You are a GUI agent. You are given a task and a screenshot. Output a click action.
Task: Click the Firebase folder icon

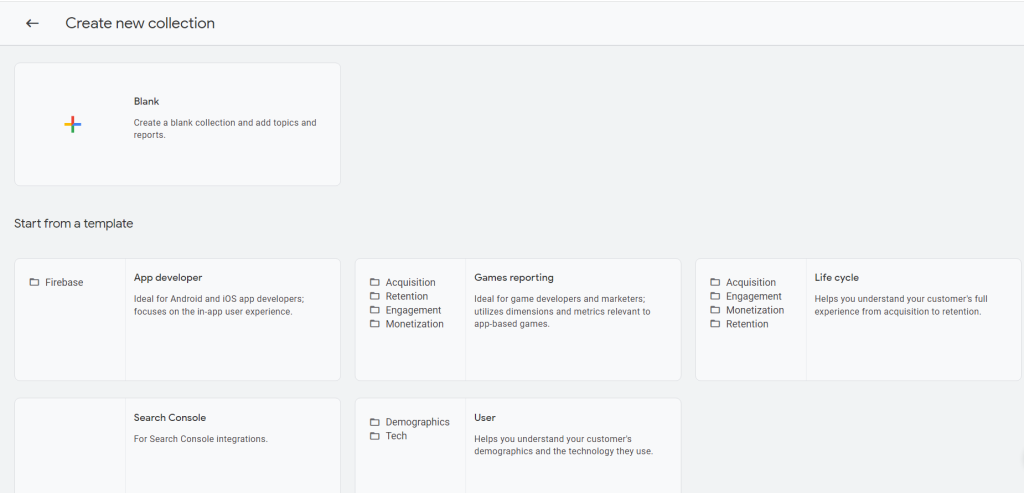34,283
